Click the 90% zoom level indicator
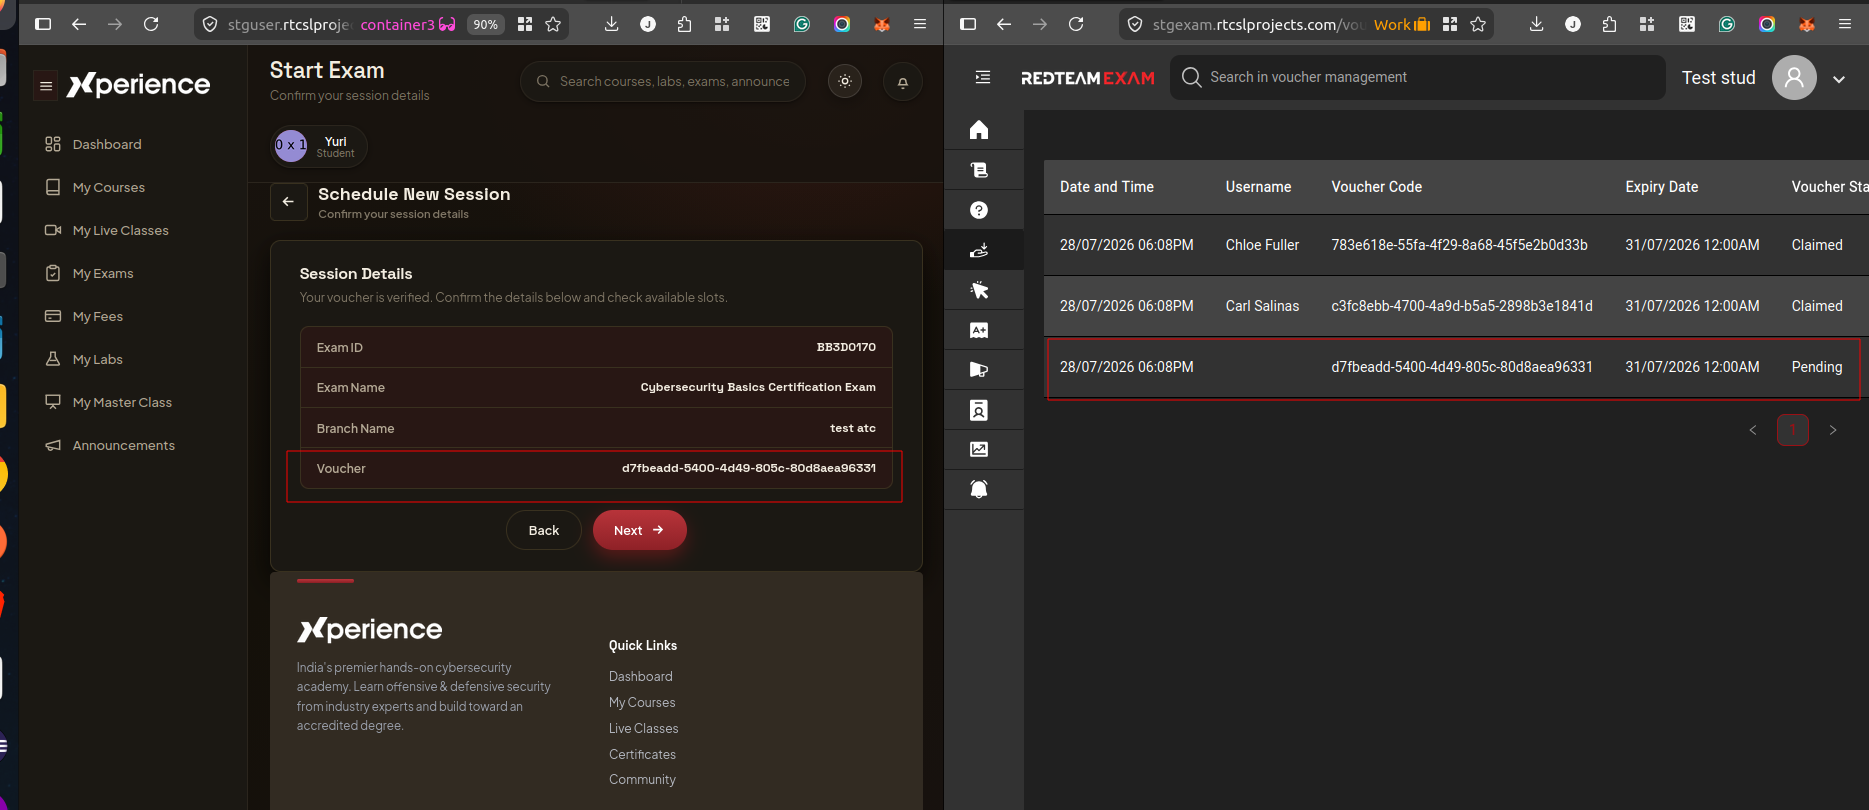This screenshot has width=1869, height=810. point(486,25)
